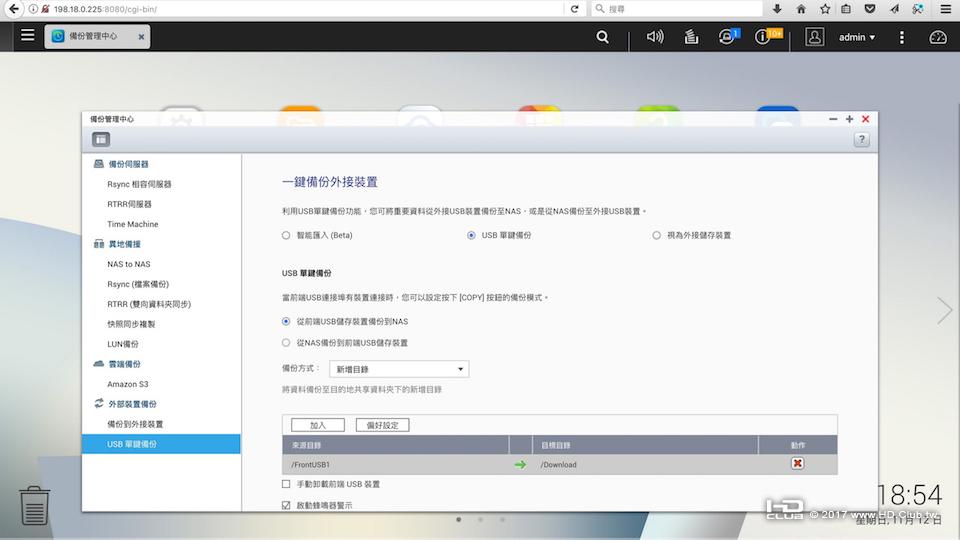
Task: Click the 加入 button
Action: tap(318, 425)
